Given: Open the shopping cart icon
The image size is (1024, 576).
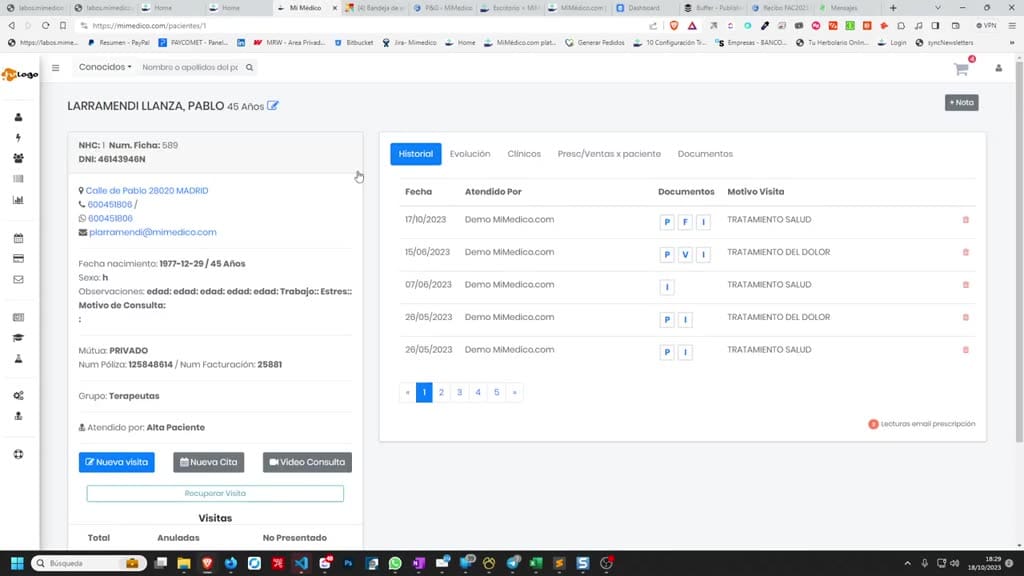Looking at the screenshot, I should pyautogui.click(x=961, y=69).
